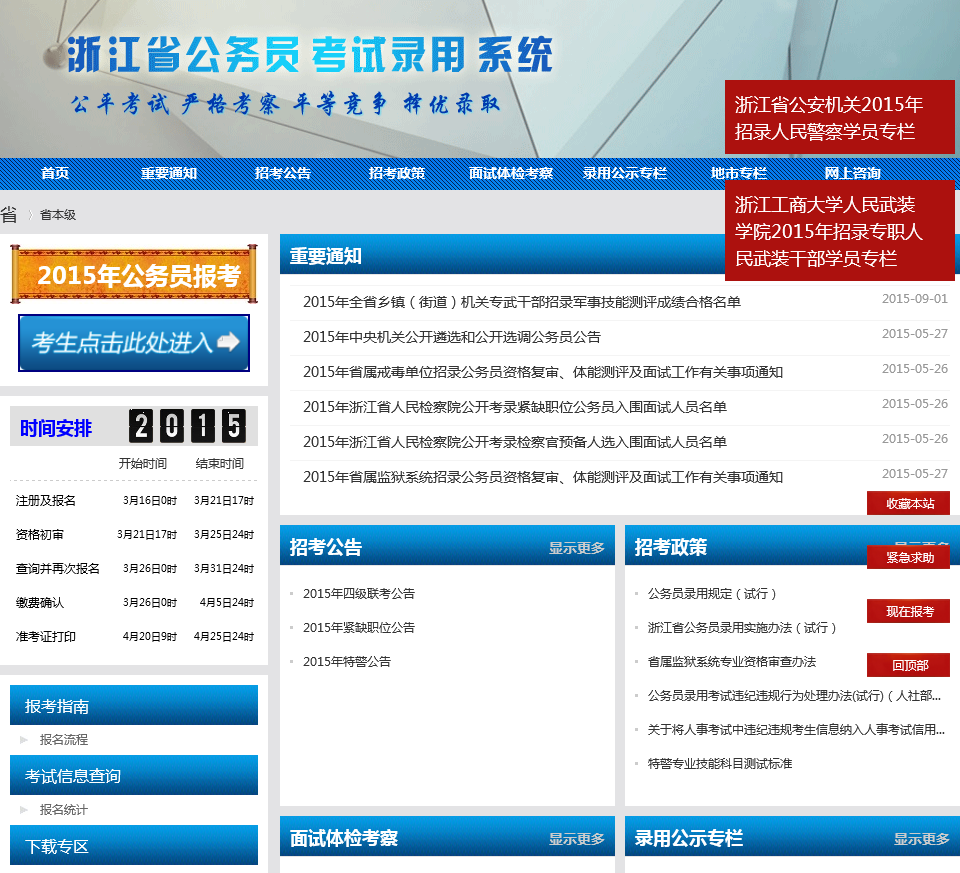This screenshot has height=873, width=960.
Task: Click the 招考政策 panel header title
Action: (x=670, y=547)
